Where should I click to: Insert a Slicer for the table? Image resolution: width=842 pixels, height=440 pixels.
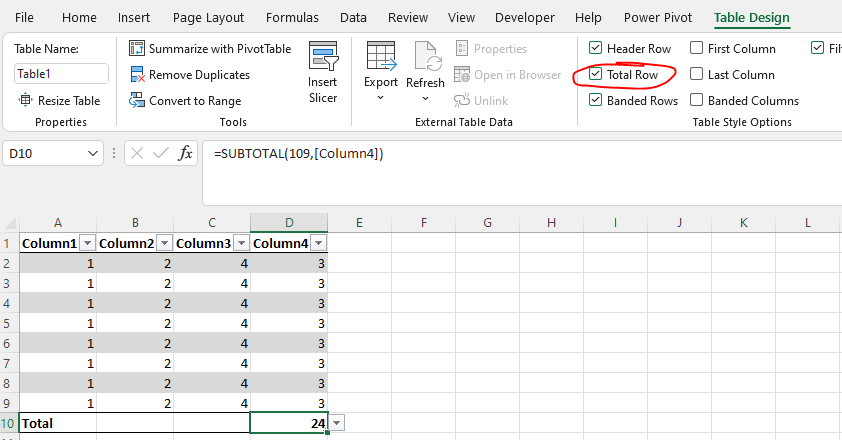(x=323, y=73)
